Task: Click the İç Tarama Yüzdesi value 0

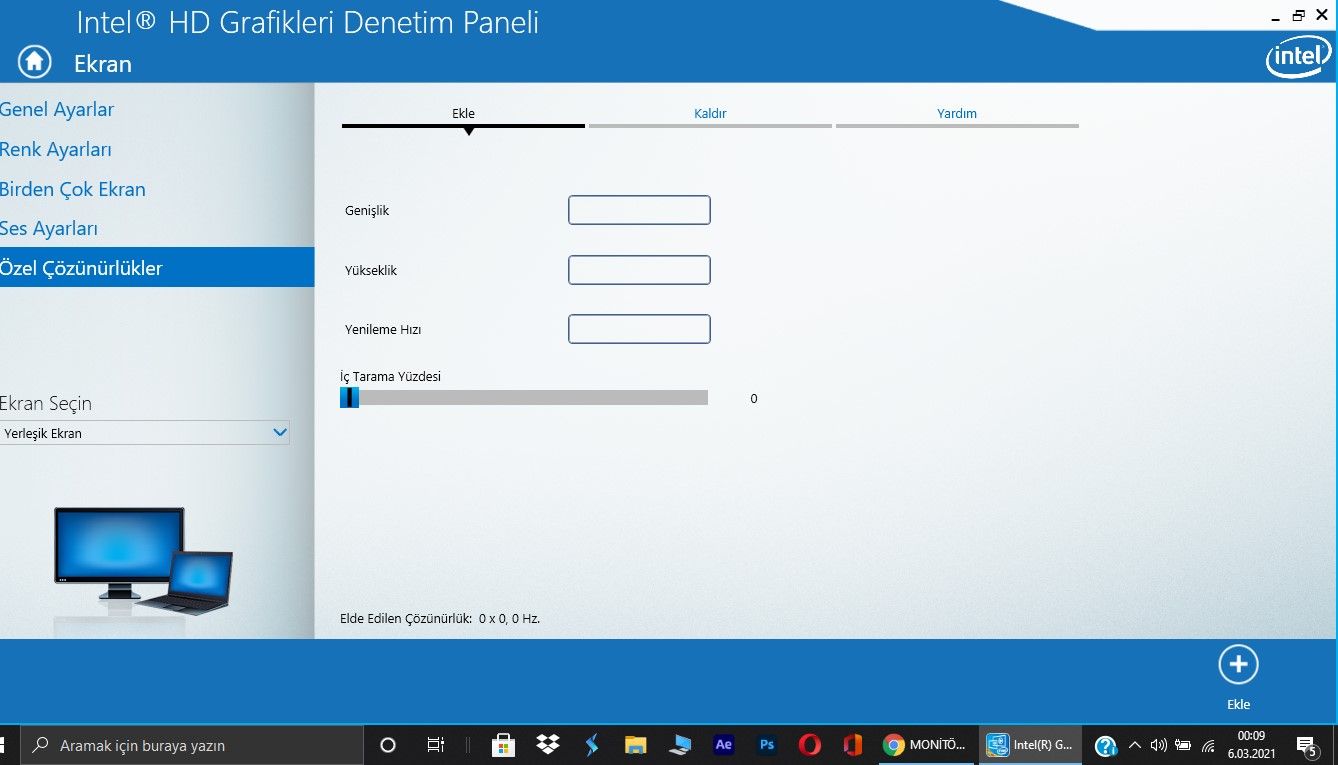Action: [x=754, y=399]
